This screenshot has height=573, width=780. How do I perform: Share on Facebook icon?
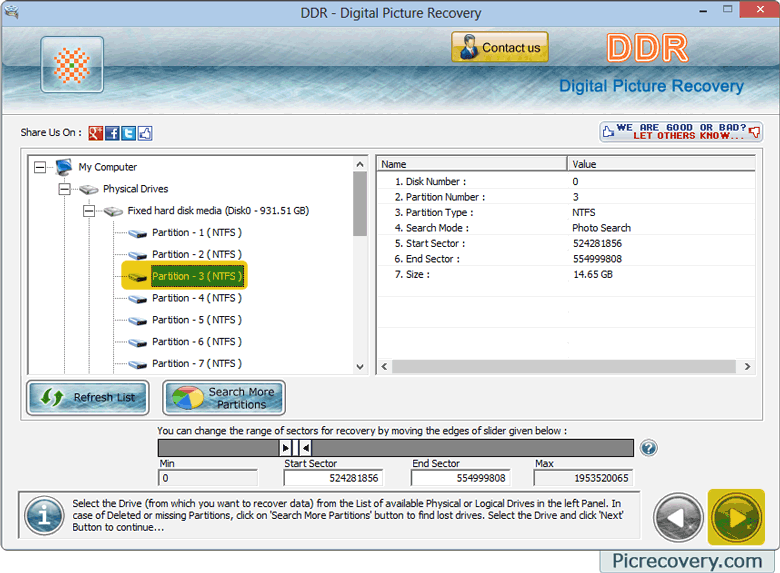(112, 133)
